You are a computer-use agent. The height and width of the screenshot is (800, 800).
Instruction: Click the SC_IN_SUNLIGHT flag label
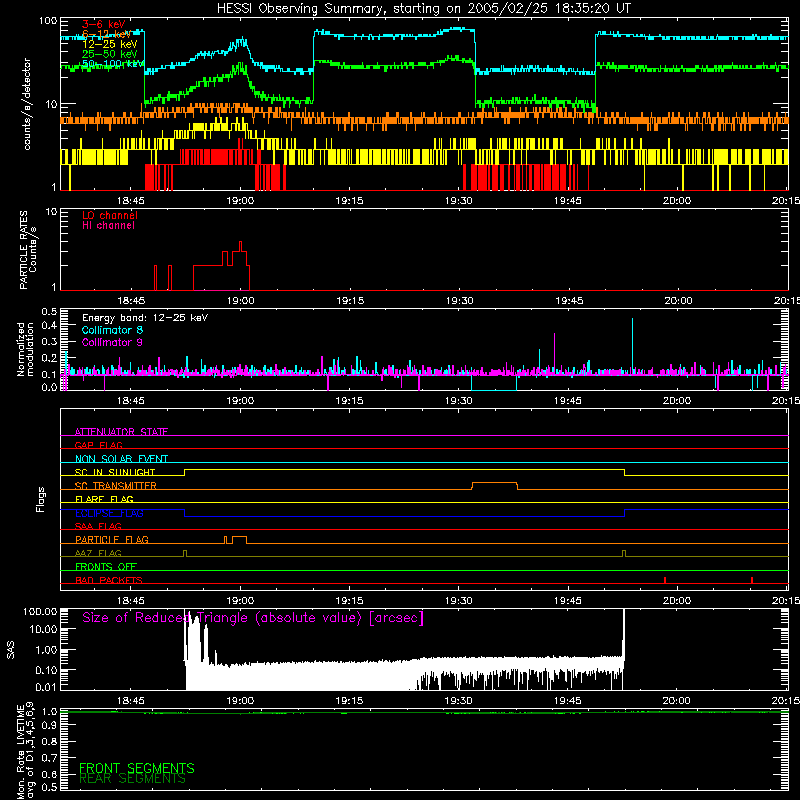click(x=115, y=472)
